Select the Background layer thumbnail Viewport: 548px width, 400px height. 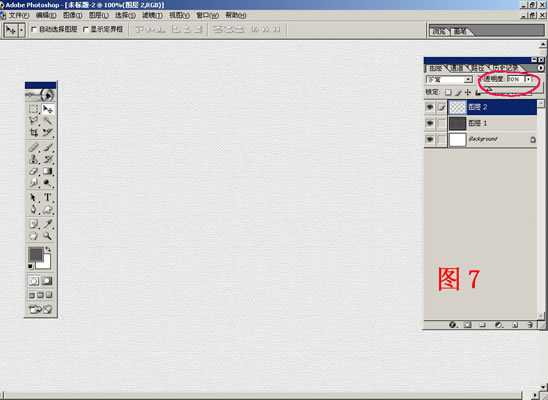click(457, 139)
